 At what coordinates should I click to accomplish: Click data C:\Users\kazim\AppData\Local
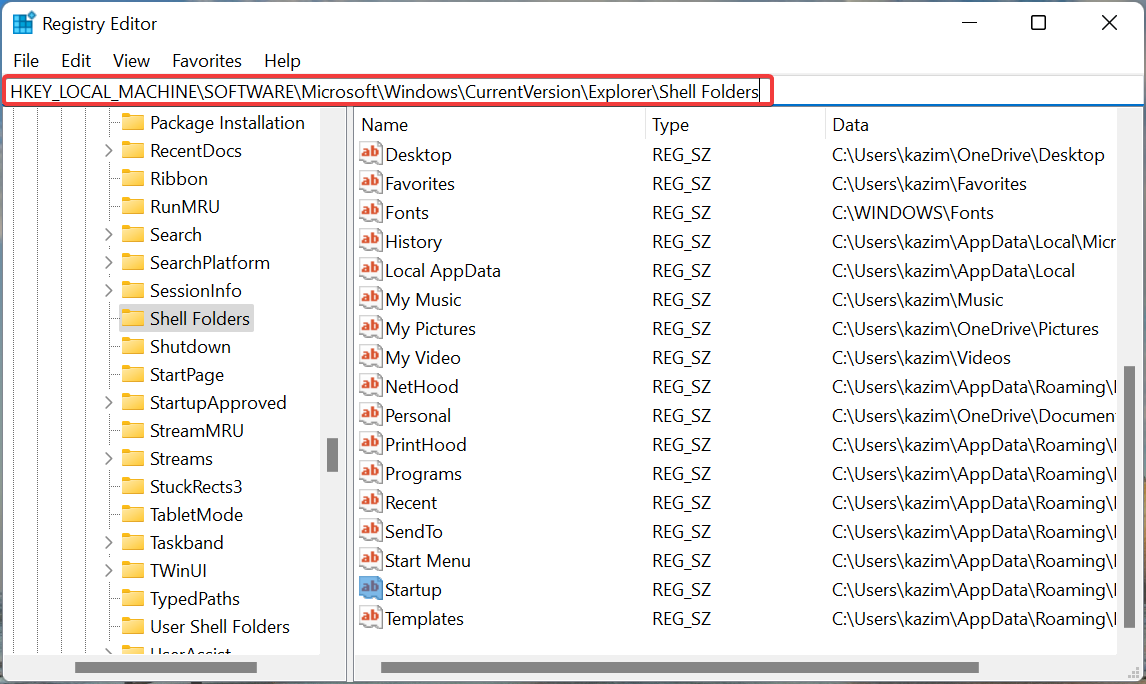point(953,270)
